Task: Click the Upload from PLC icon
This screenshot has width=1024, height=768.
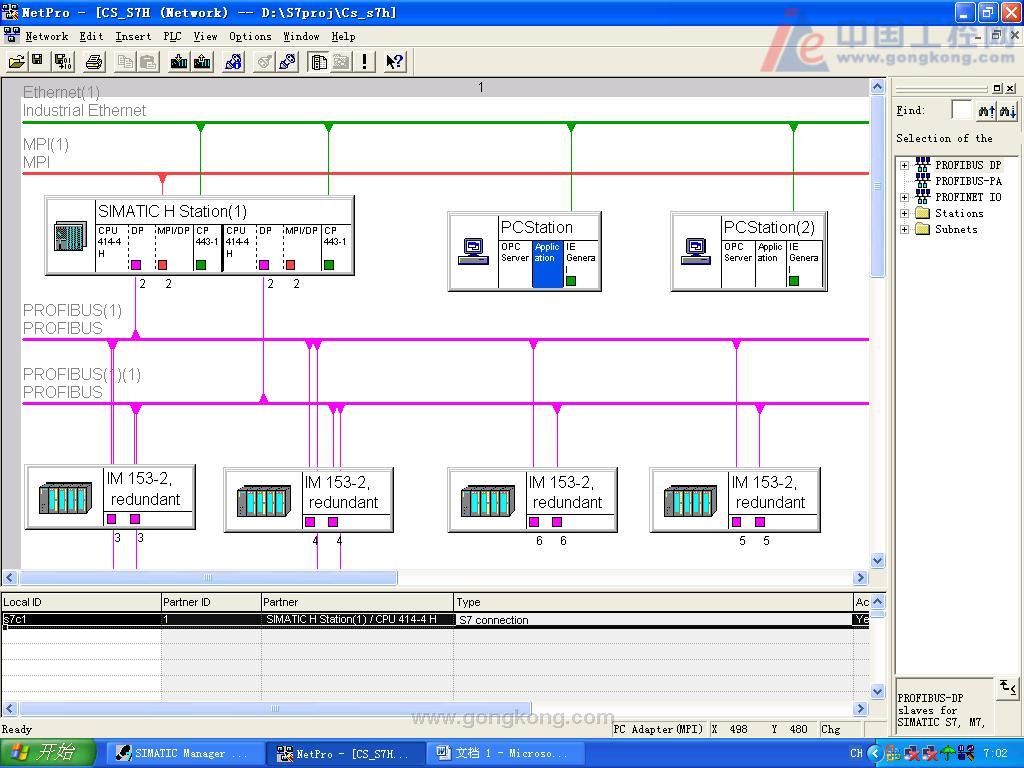Action: click(x=202, y=62)
